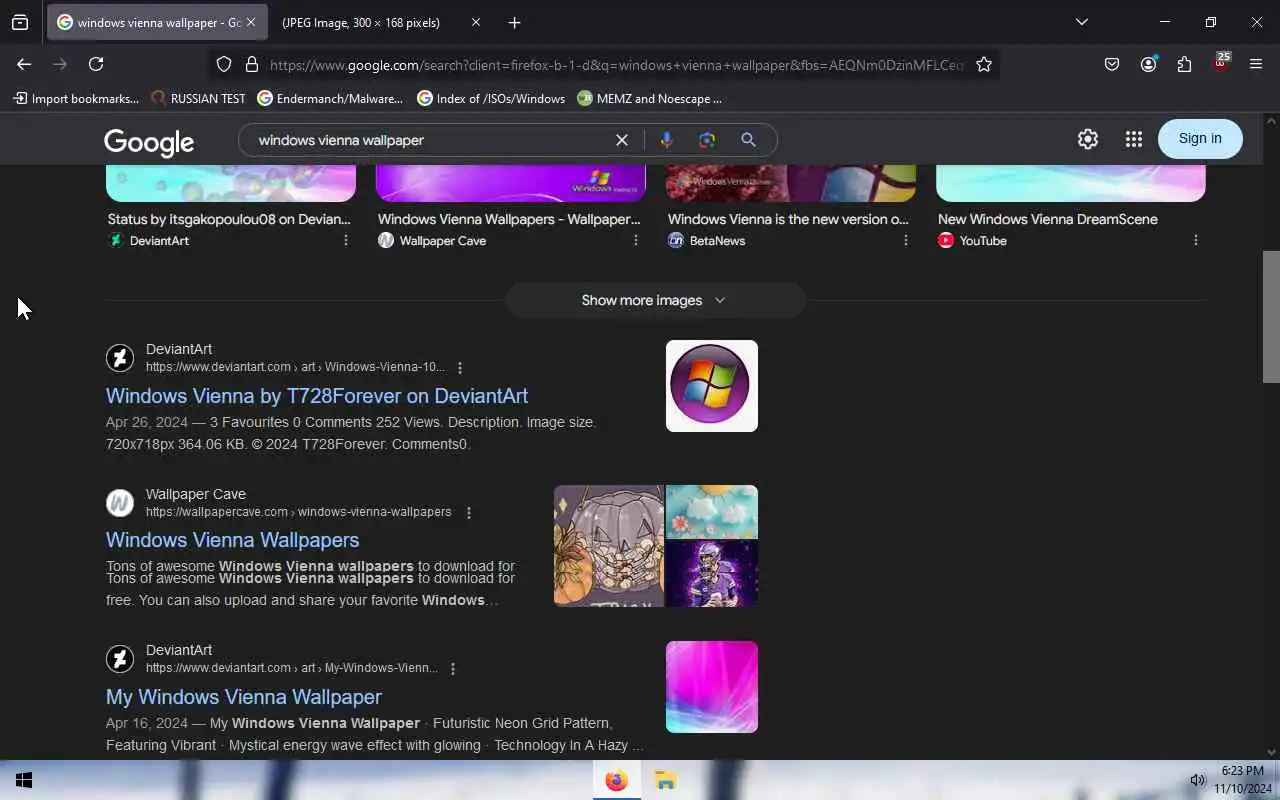This screenshot has height=800, width=1280.
Task: Open the Pocket save icon
Action: 1112,64
